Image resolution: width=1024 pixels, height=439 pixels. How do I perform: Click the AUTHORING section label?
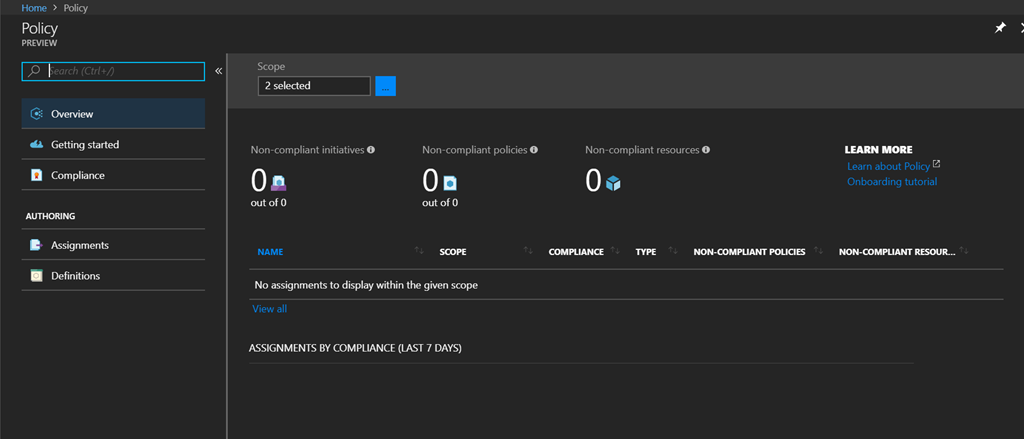tap(50, 216)
